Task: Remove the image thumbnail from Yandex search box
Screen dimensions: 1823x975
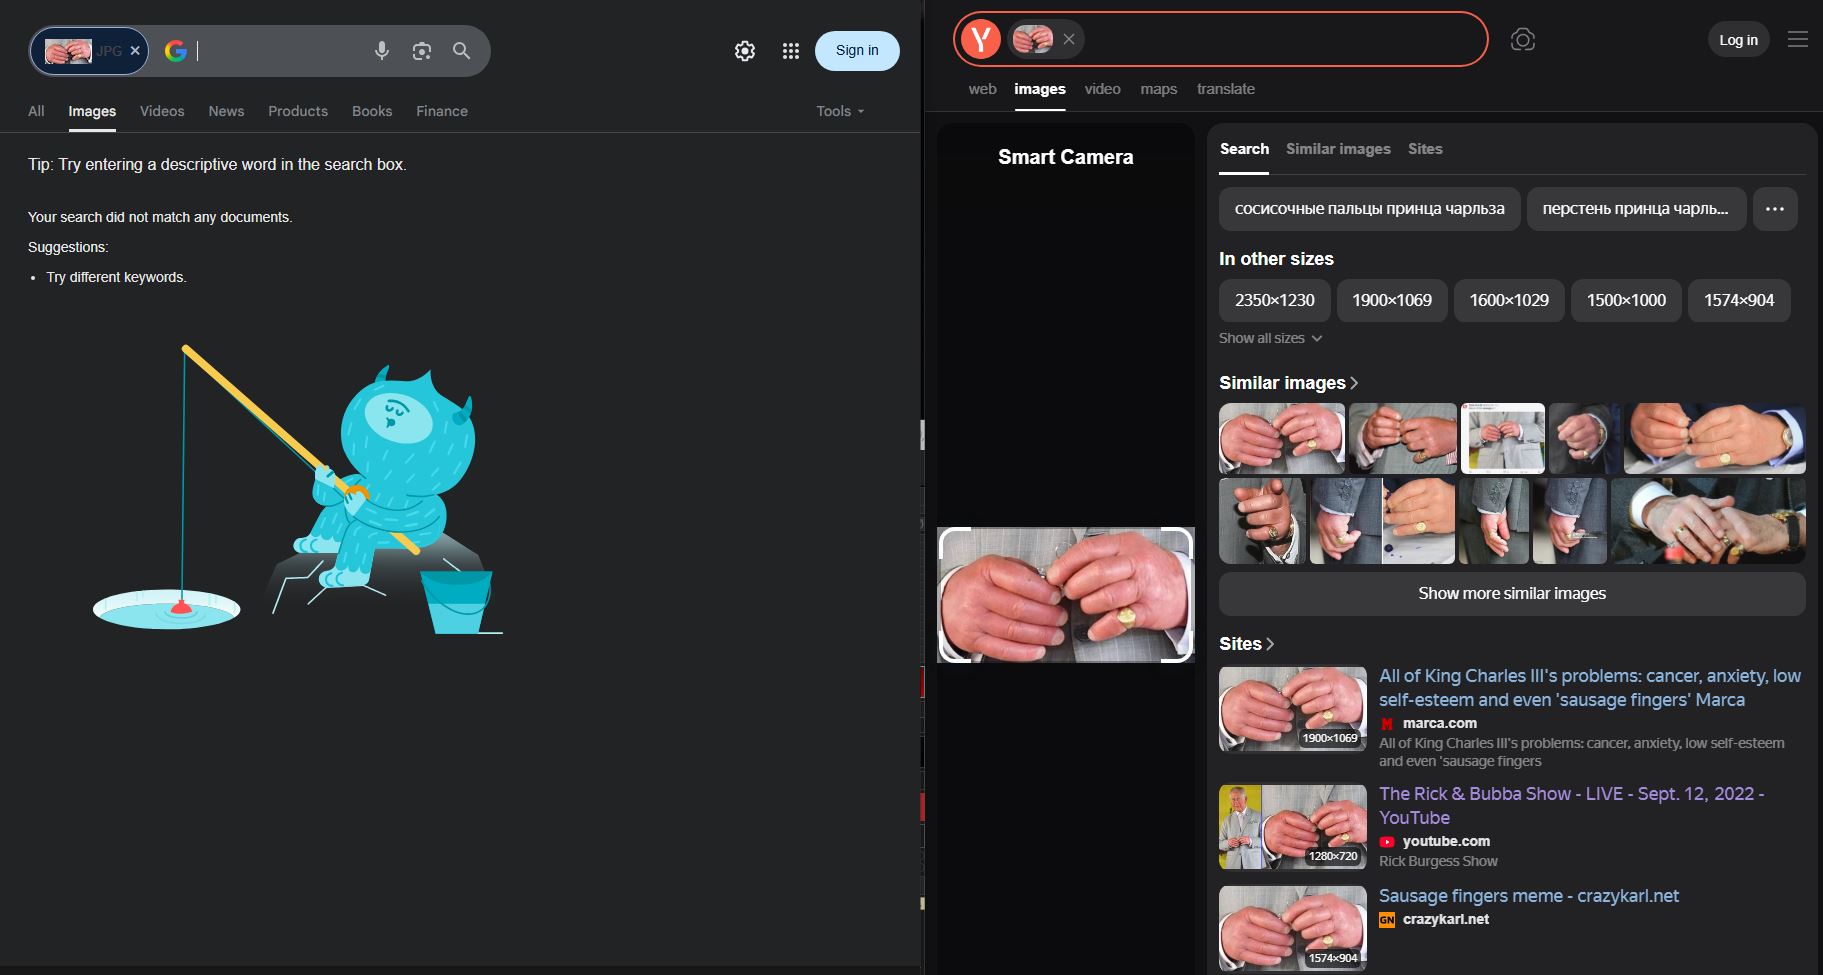Action: (x=1069, y=39)
